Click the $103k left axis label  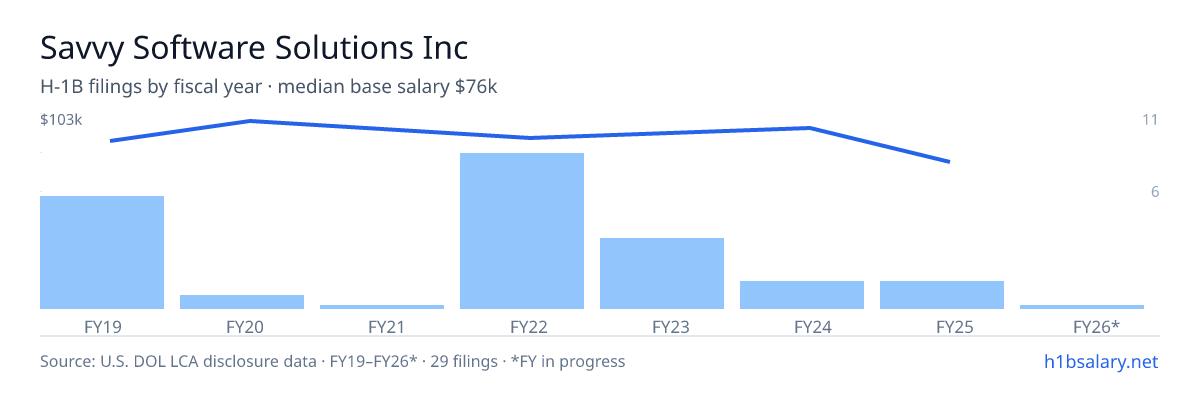click(61, 120)
